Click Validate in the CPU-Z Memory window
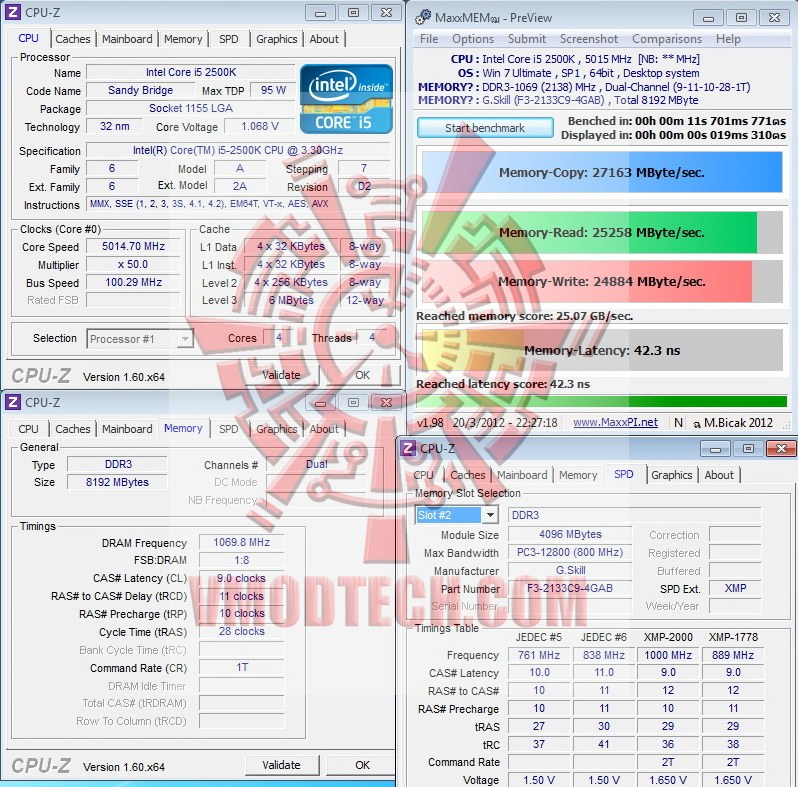 (282, 765)
